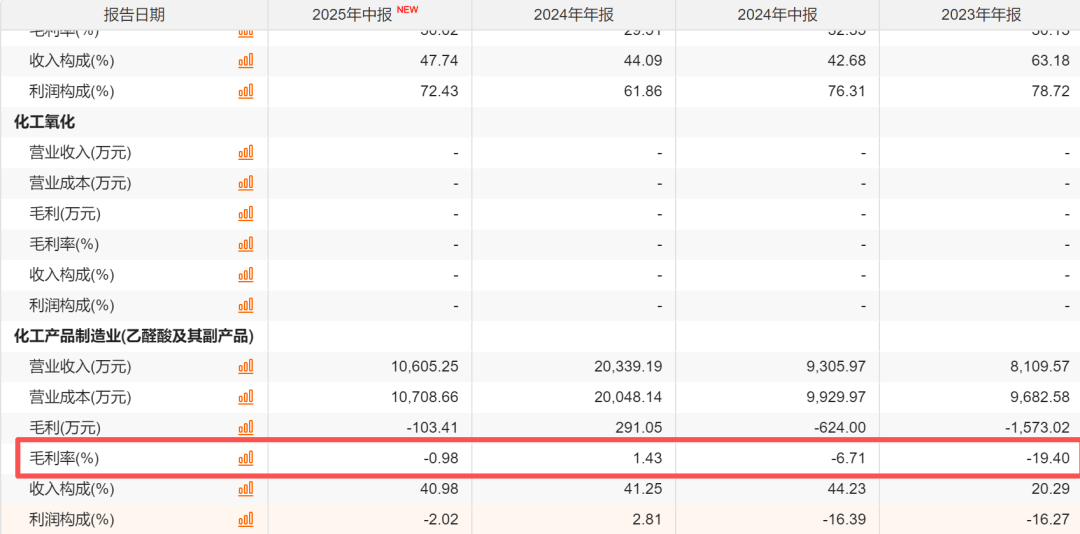Open chart icon for 营业成本 row showing 10,708.66
The image size is (1080, 534).
(x=245, y=398)
